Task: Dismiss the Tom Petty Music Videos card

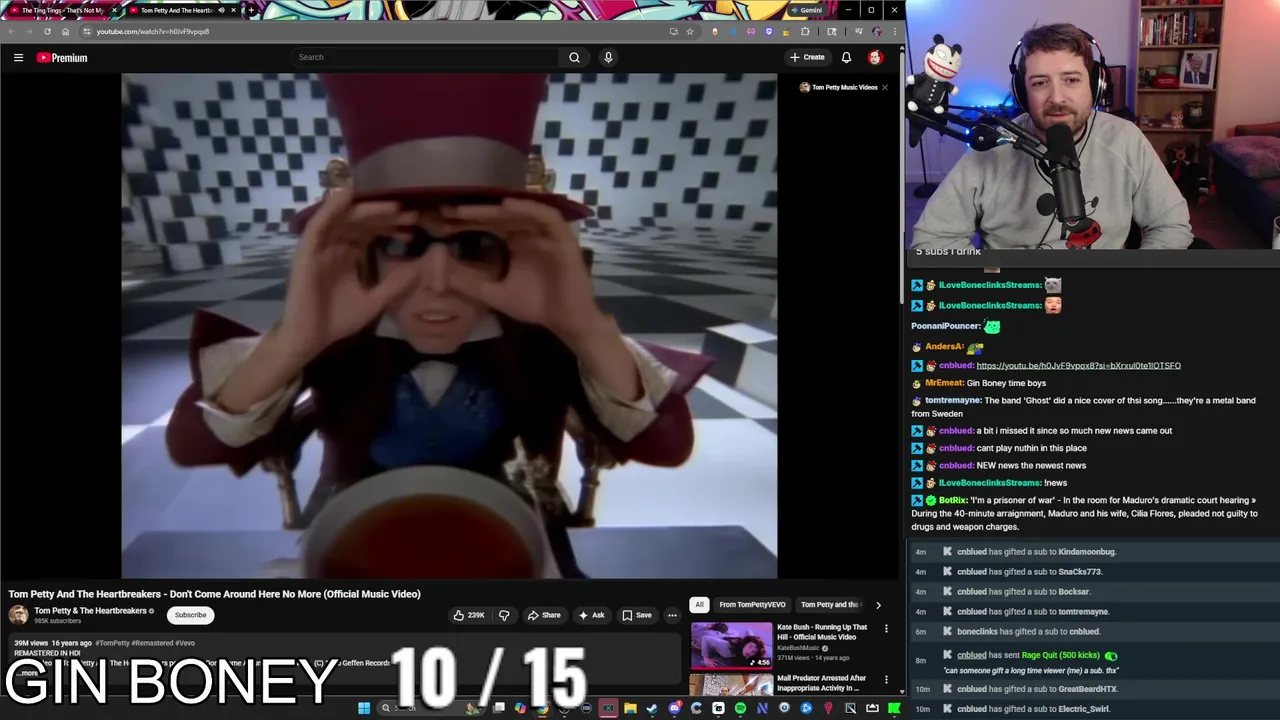Action: [x=885, y=87]
